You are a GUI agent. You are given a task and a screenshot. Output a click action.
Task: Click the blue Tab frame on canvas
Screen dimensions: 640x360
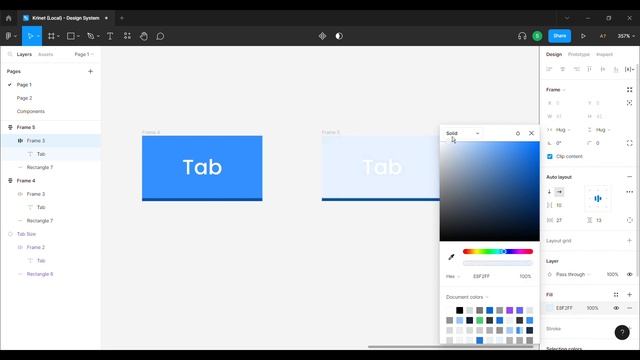click(202, 168)
